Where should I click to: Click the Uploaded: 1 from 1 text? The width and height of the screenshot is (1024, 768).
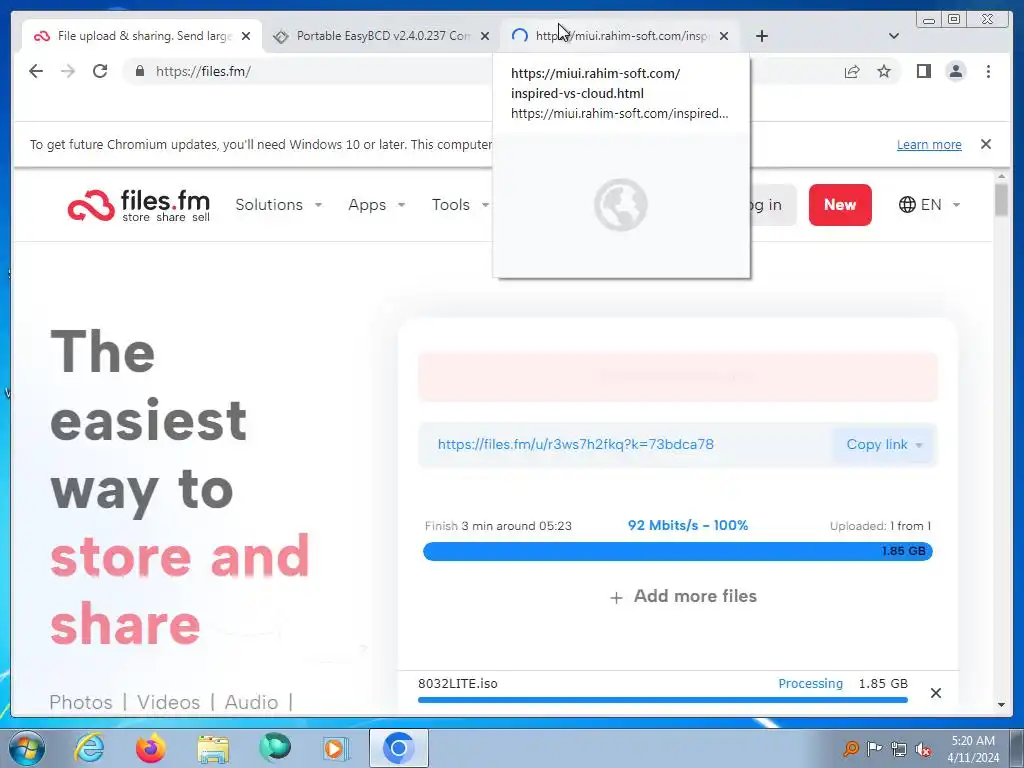pyautogui.click(x=880, y=526)
